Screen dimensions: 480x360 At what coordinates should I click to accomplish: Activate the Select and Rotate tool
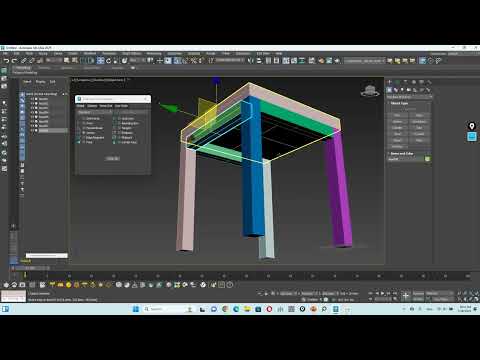point(108,61)
